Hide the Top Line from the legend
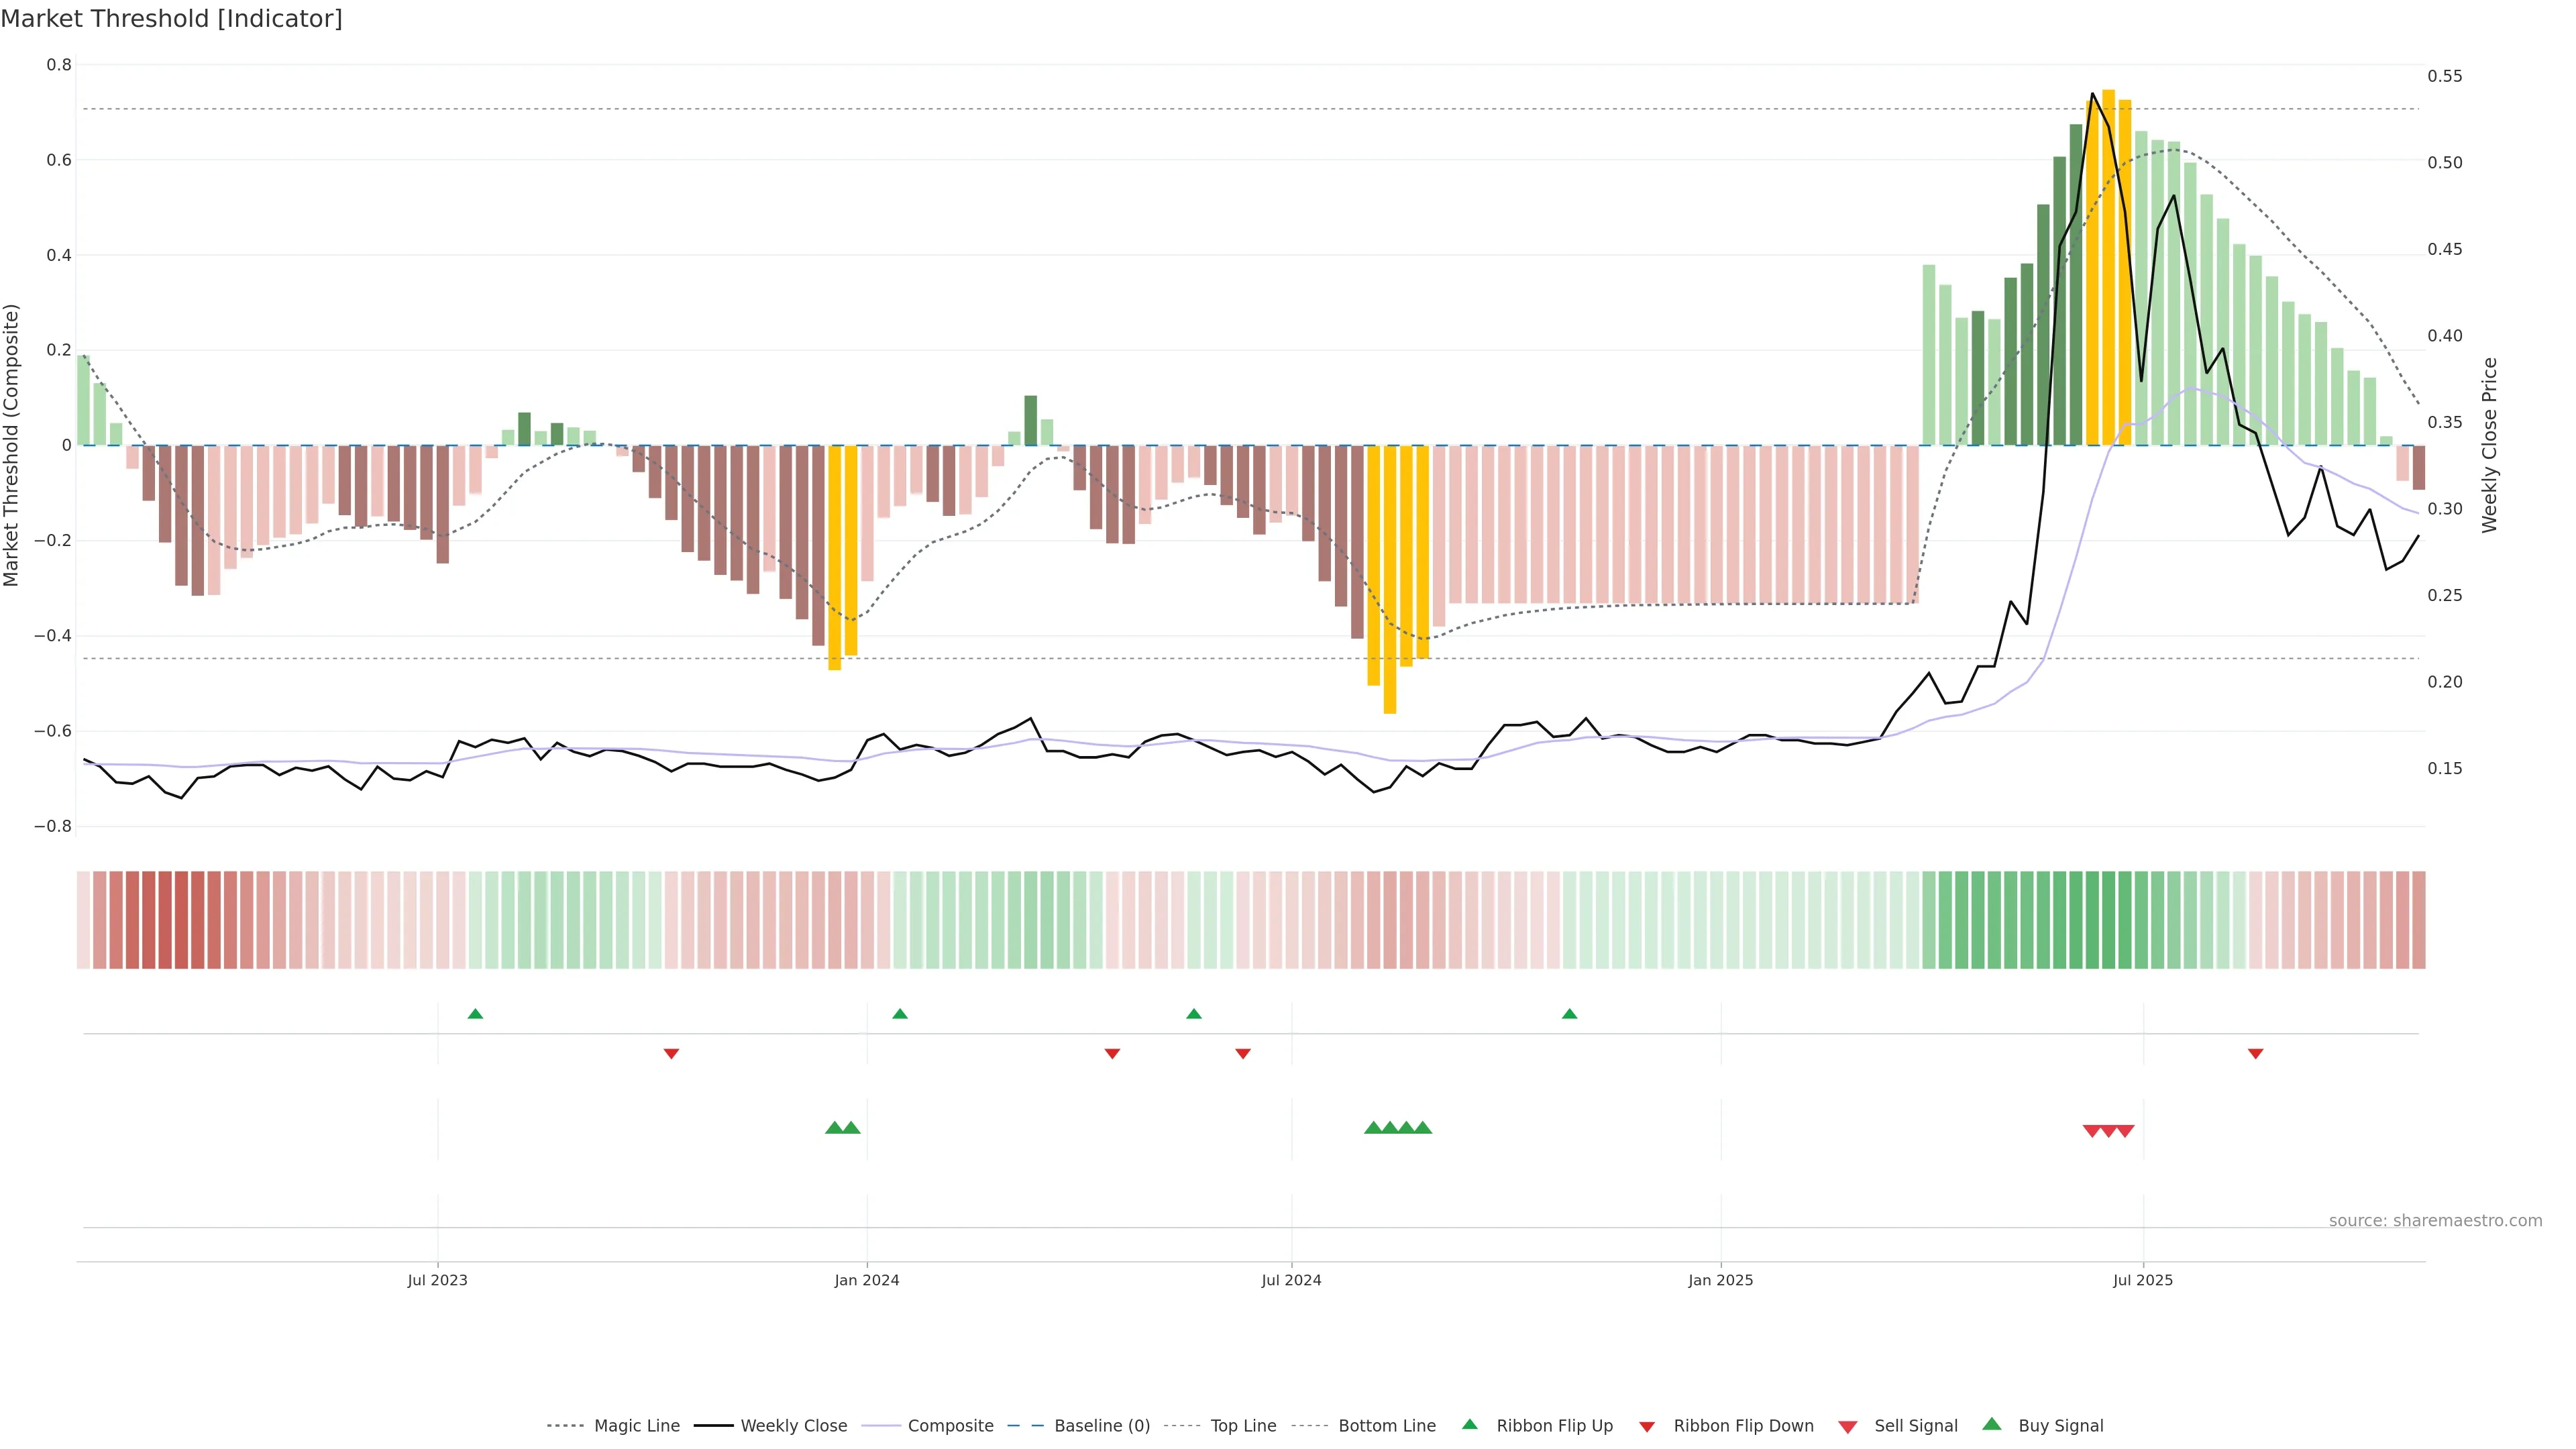2576x1449 pixels. point(1243,1426)
